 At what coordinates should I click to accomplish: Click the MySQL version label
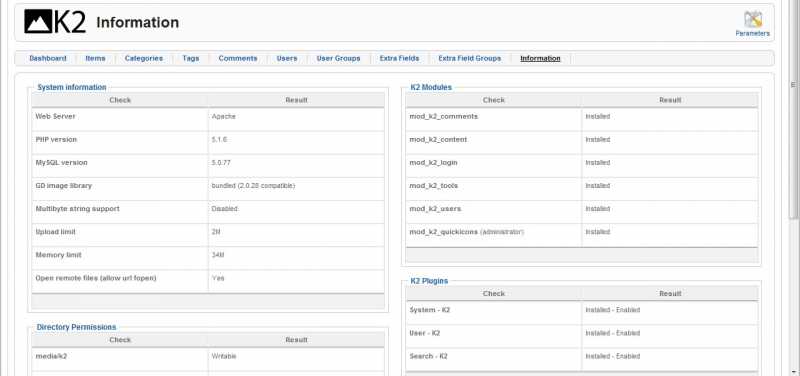pyautogui.click(x=61, y=162)
